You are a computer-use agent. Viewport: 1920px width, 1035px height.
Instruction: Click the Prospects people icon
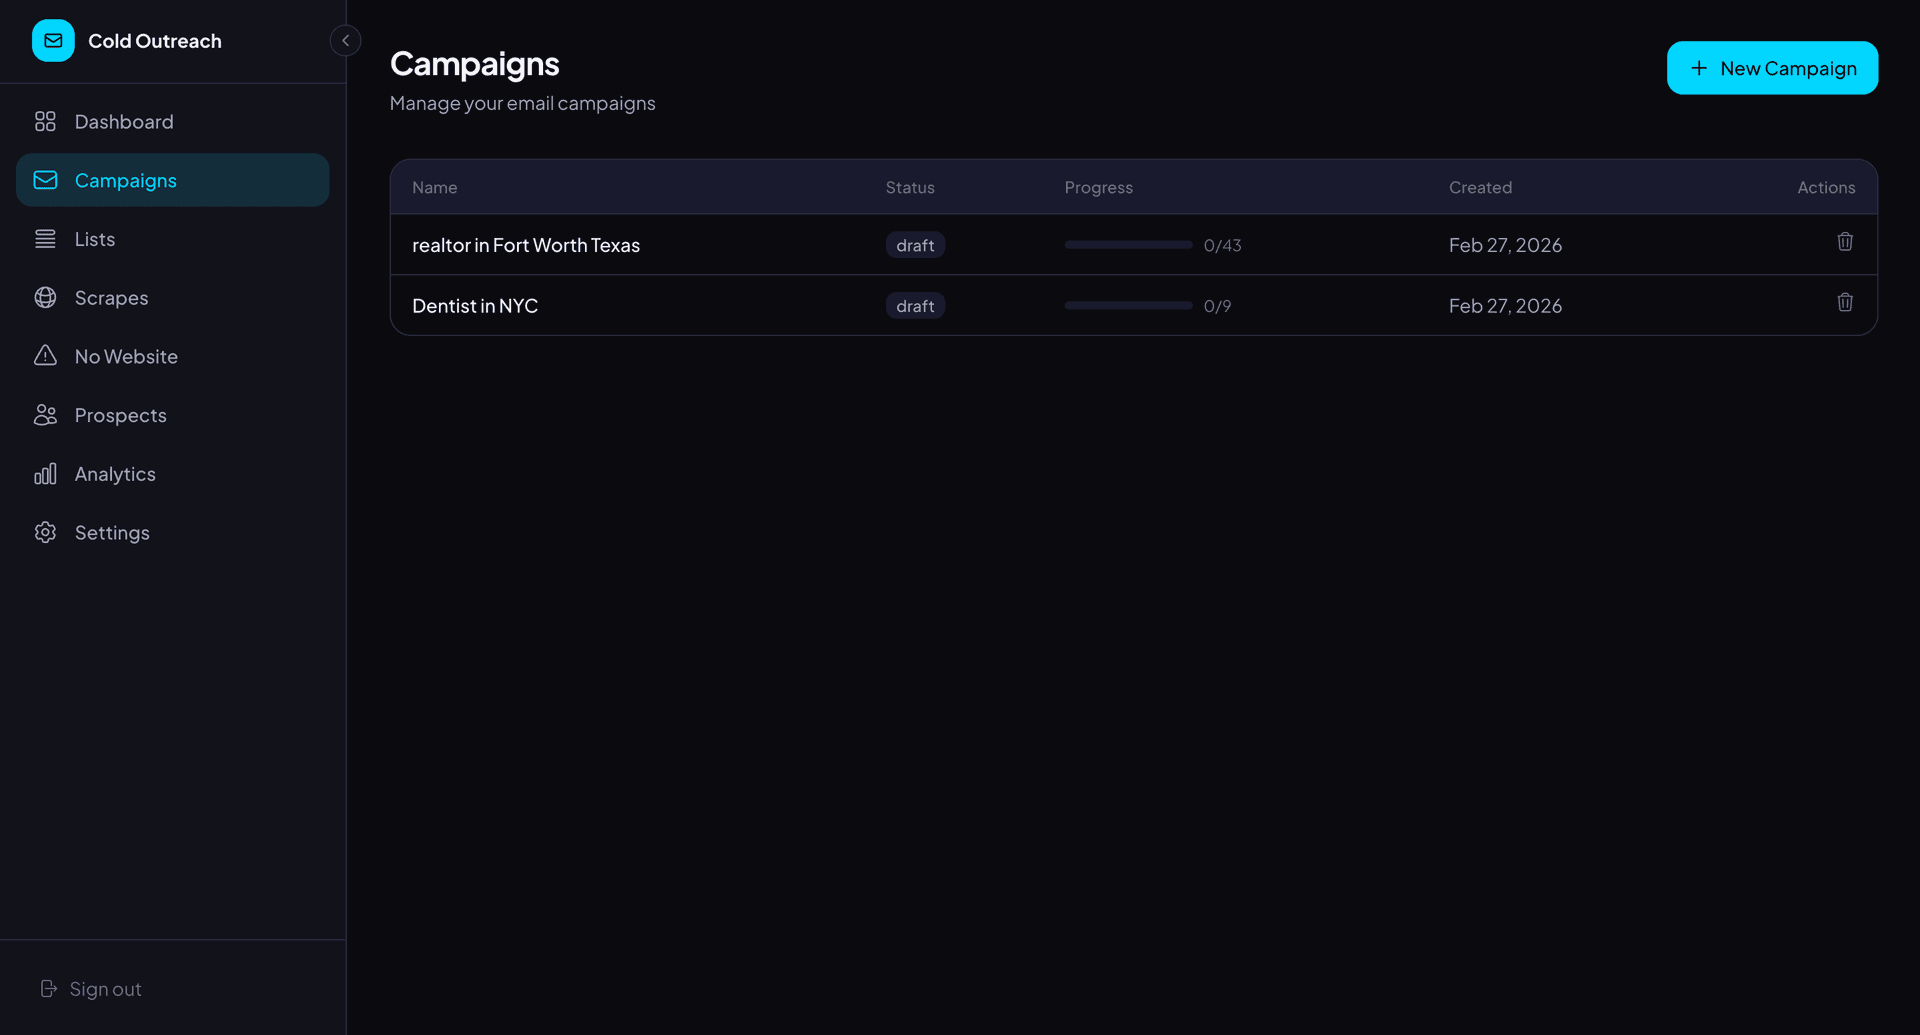click(45, 415)
